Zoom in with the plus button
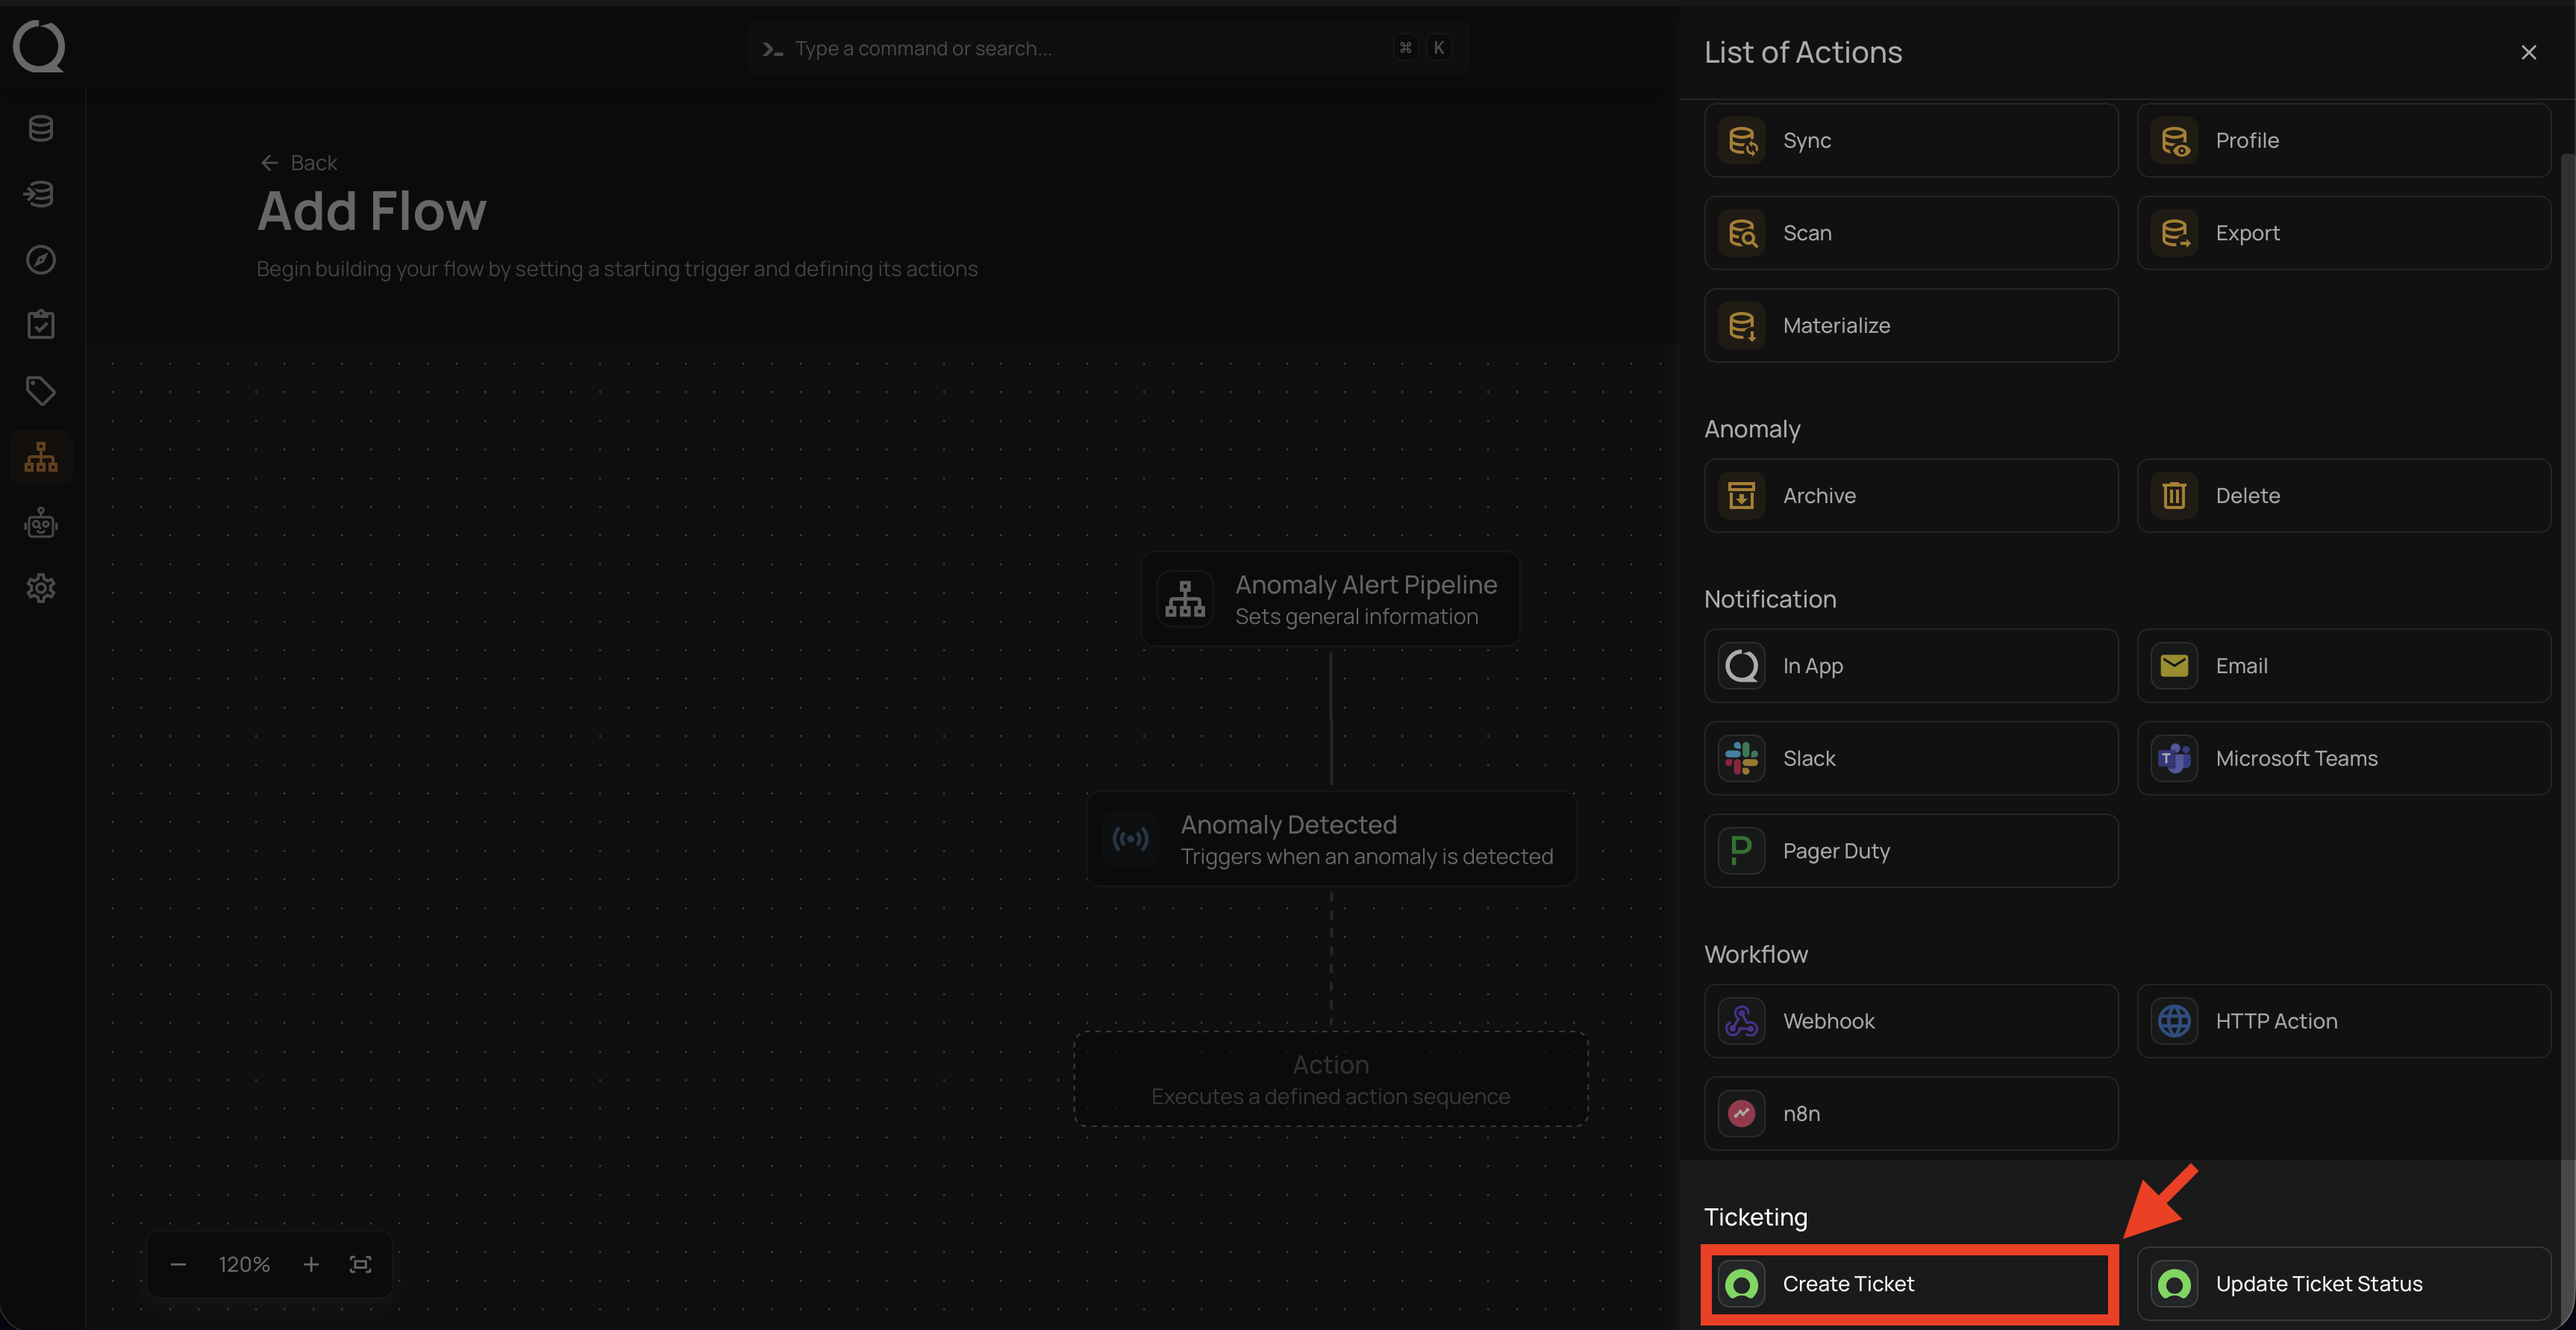This screenshot has width=2576, height=1330. pyautogui.click(x=311, y=1265)
